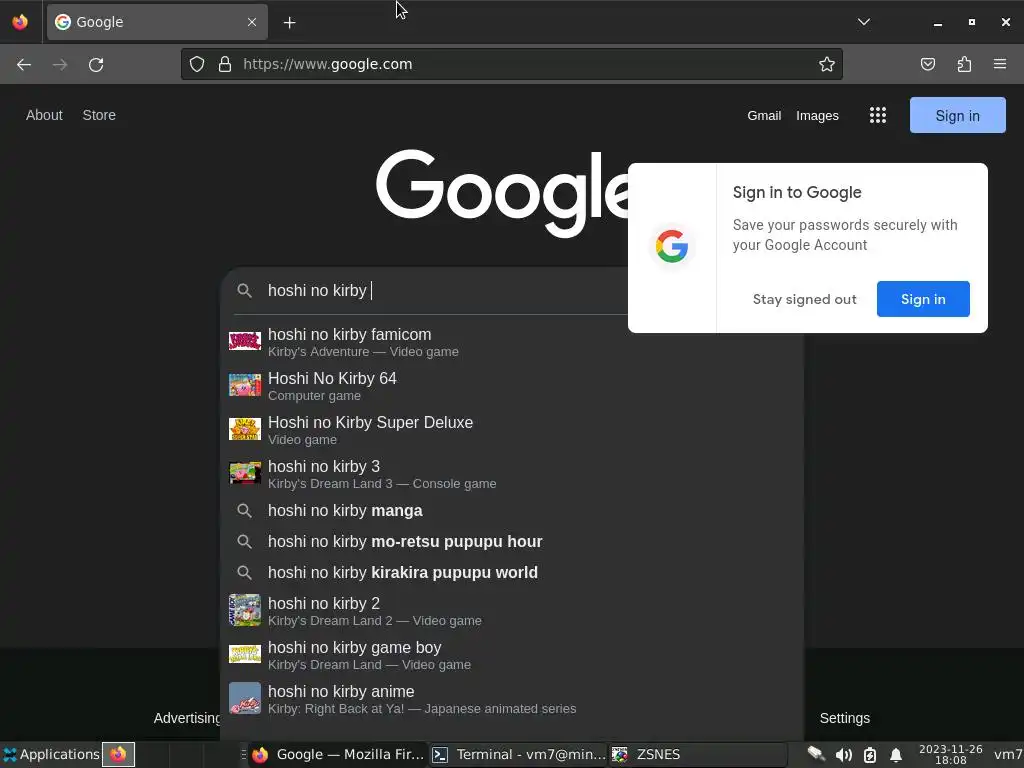Click magnifier beside hoshi no kirby manga
Screen dimensions: 1024x768
244,511
